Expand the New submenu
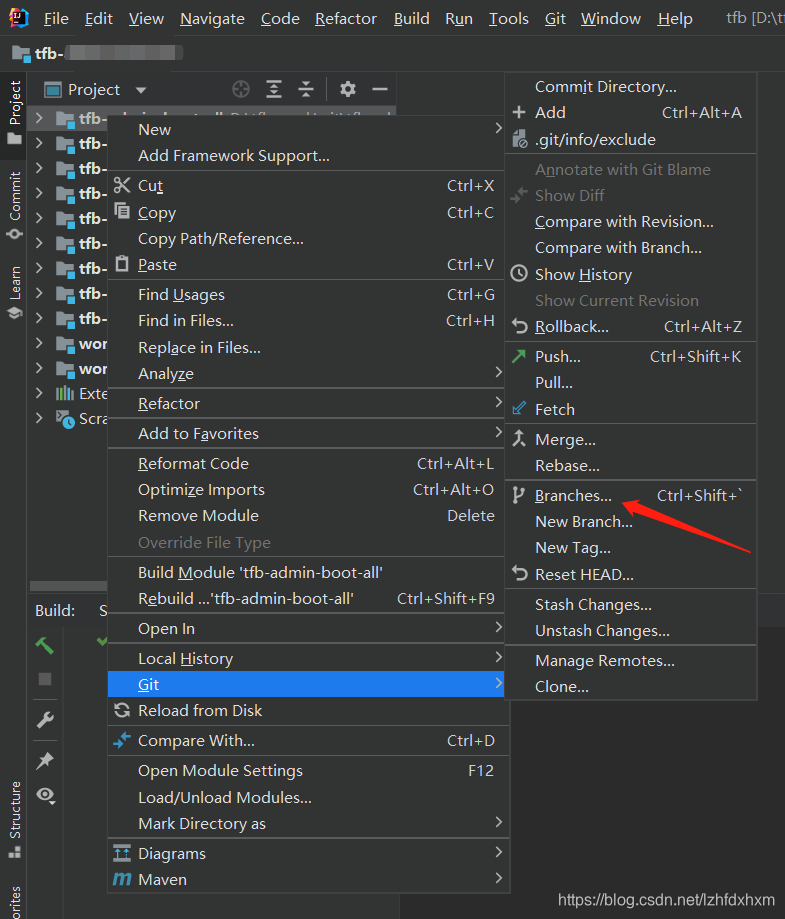Screen dimensions: 785x919 pyautogui.click(x=306, y=130)
